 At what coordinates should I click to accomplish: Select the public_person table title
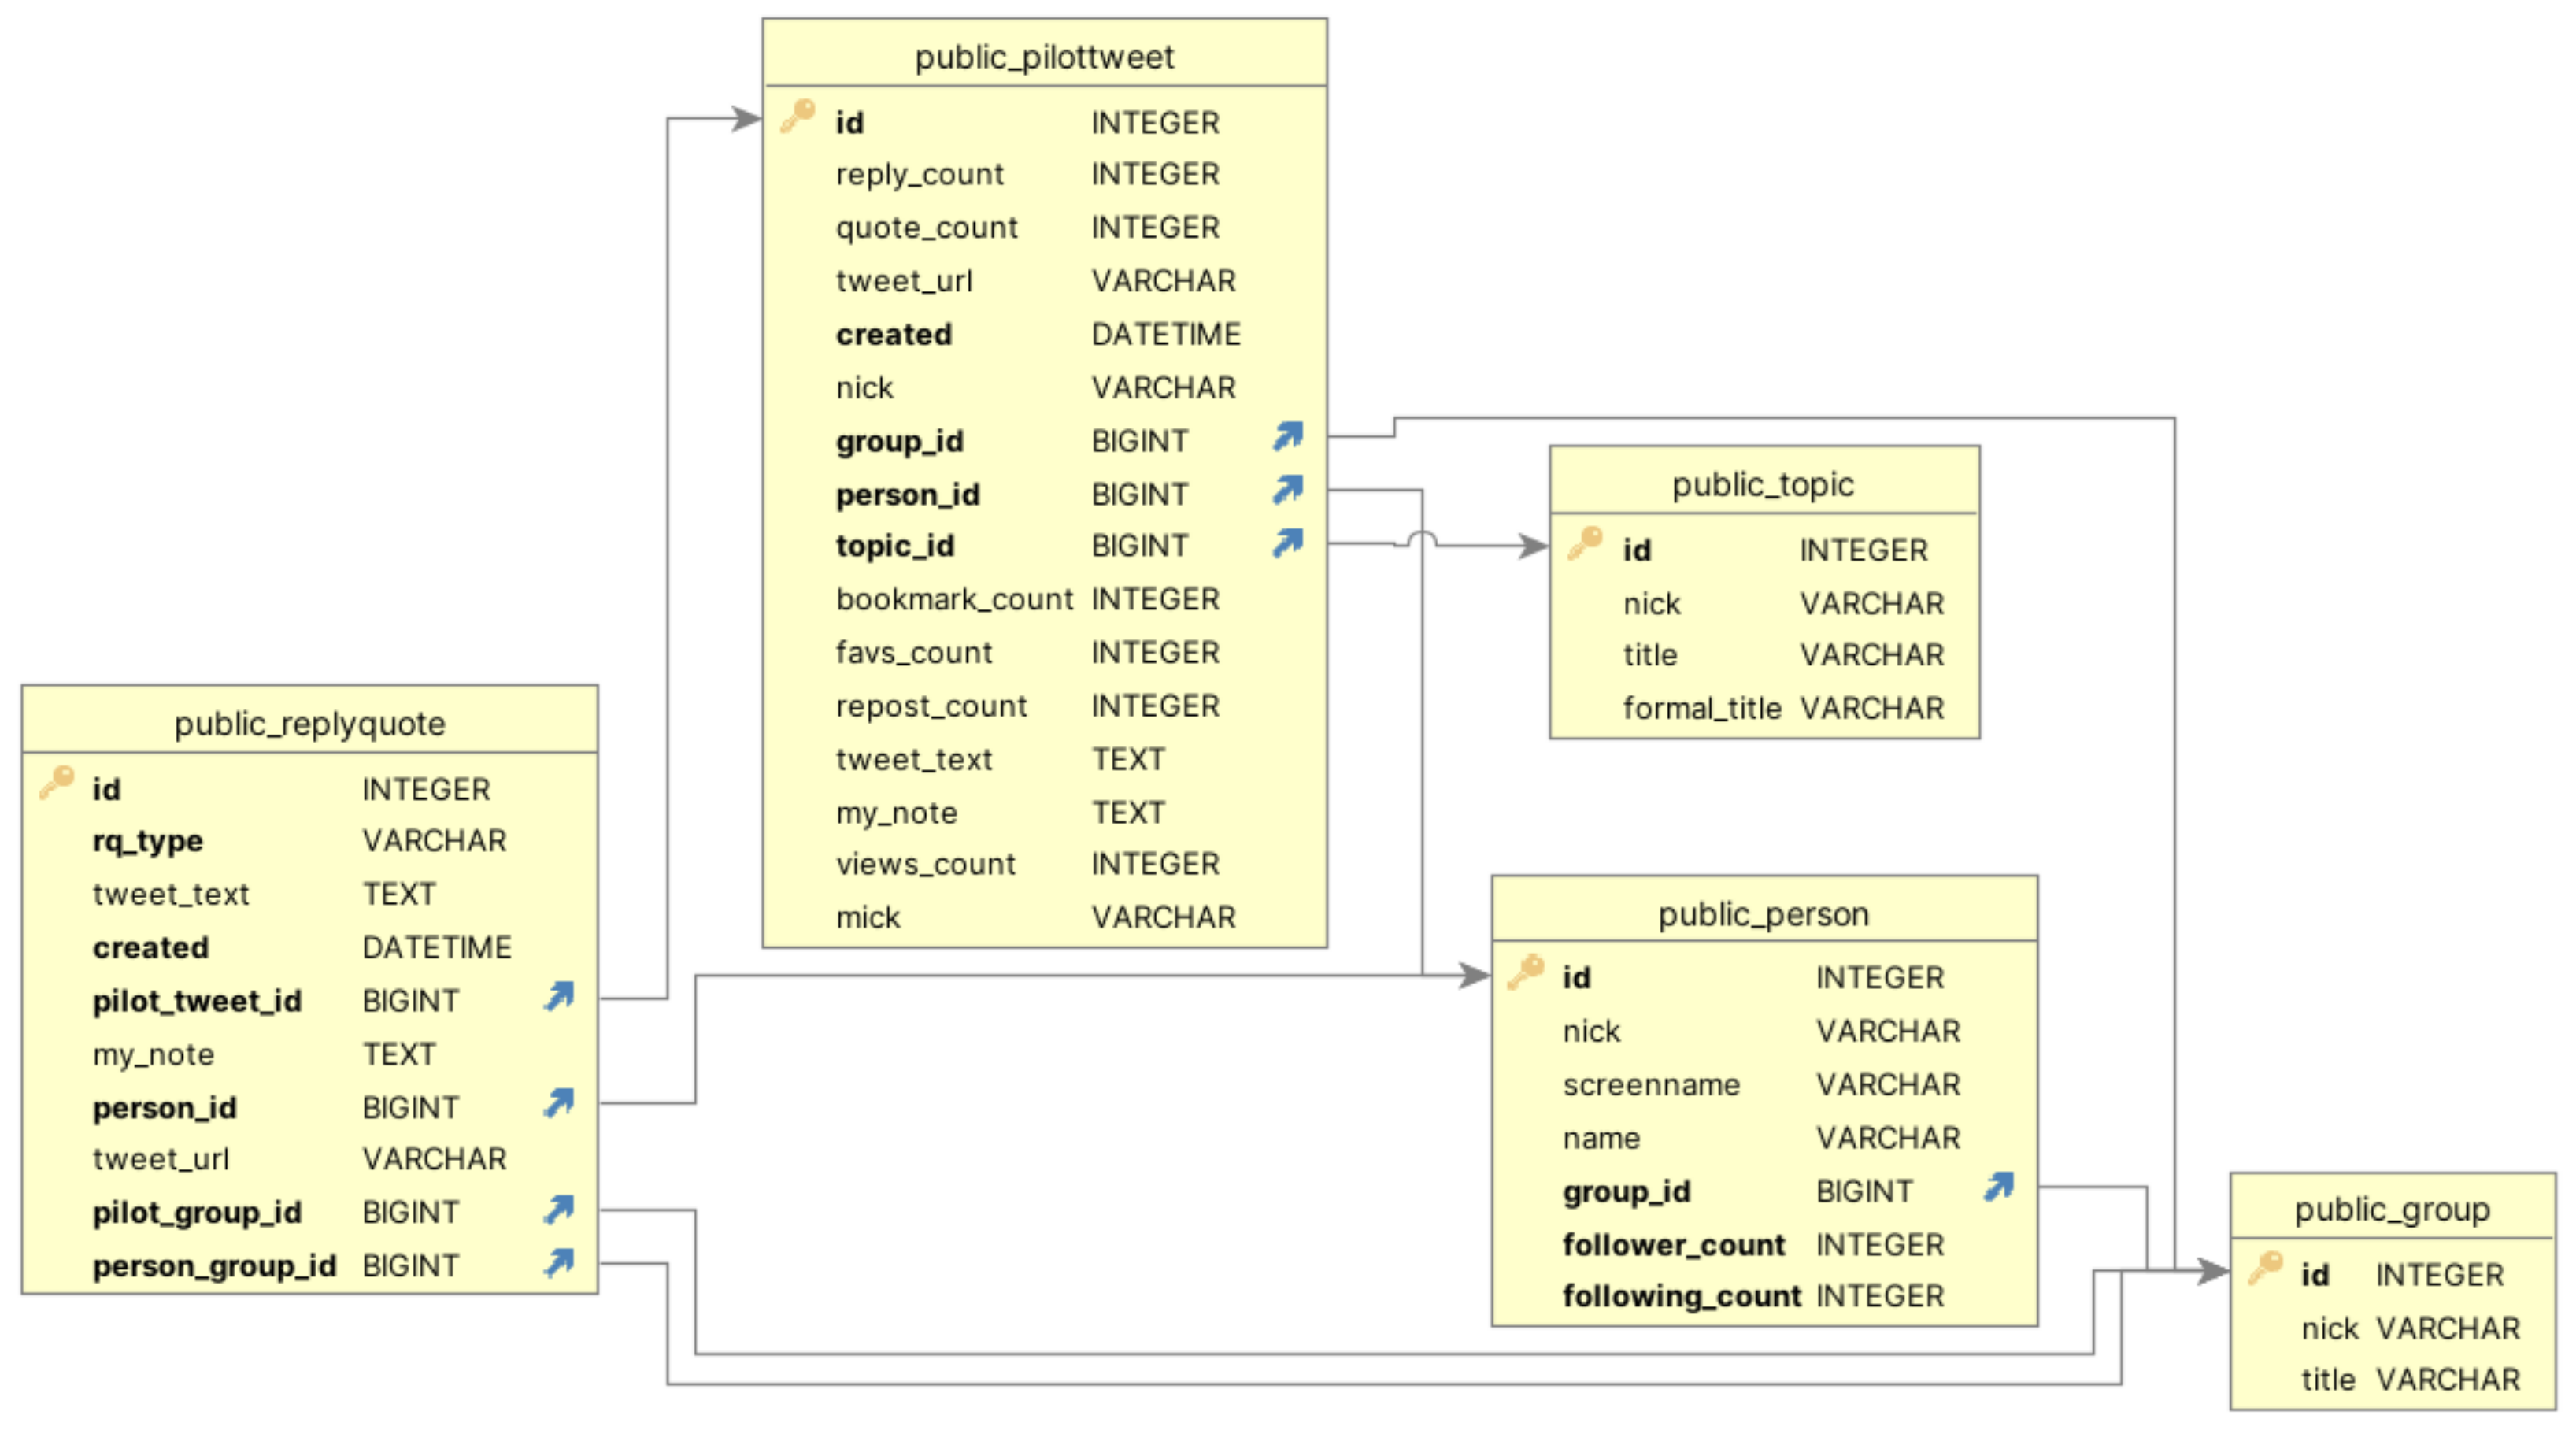[1763, 914]
